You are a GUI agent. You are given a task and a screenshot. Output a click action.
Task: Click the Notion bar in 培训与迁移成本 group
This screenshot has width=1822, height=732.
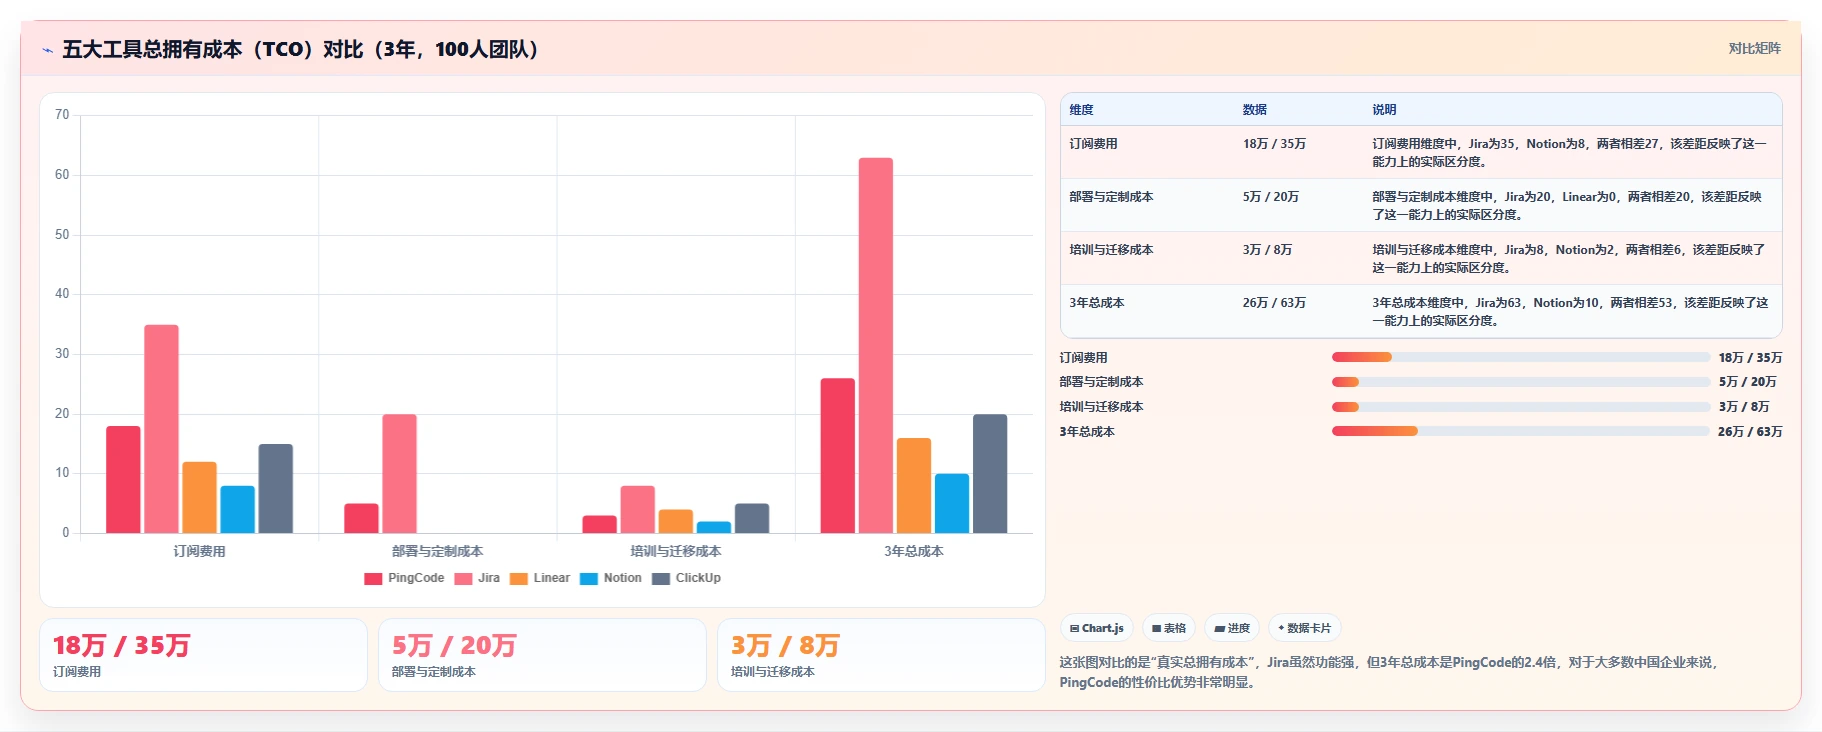(x=714, y=528)
